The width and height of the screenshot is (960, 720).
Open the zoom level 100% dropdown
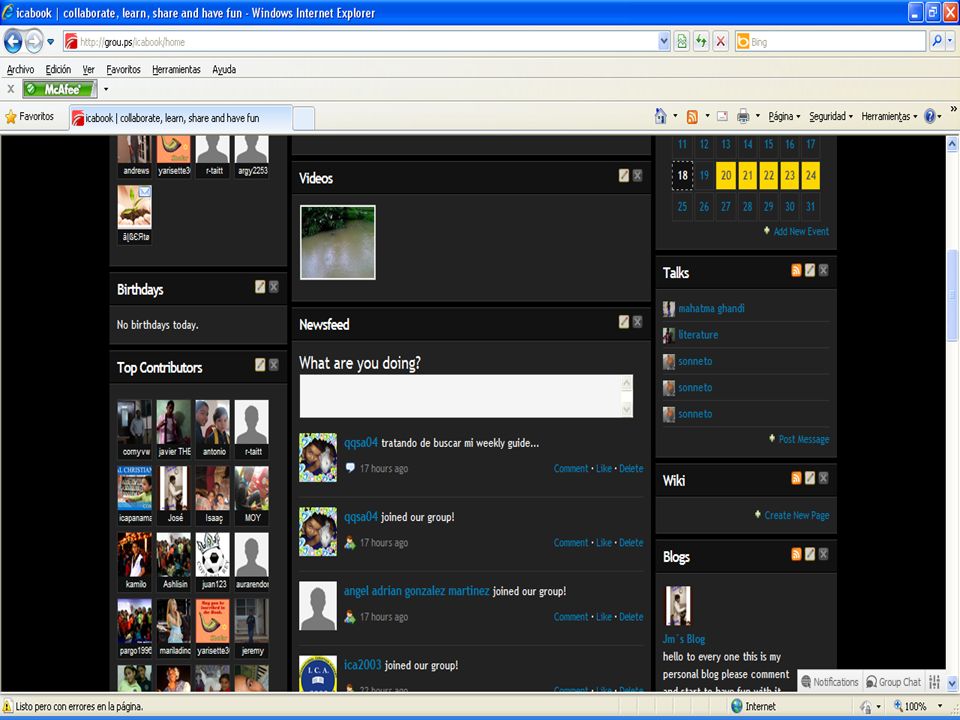[940, 707]
